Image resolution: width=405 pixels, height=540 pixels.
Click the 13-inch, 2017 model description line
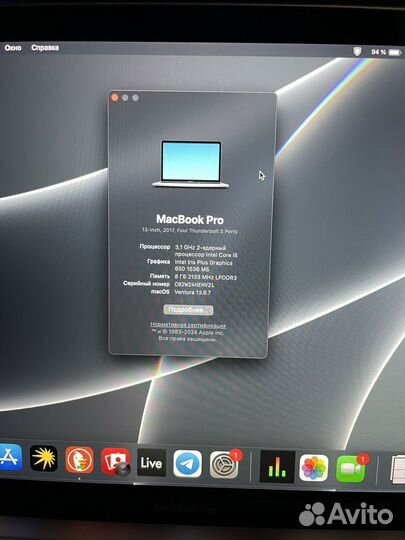coord(190,231)
